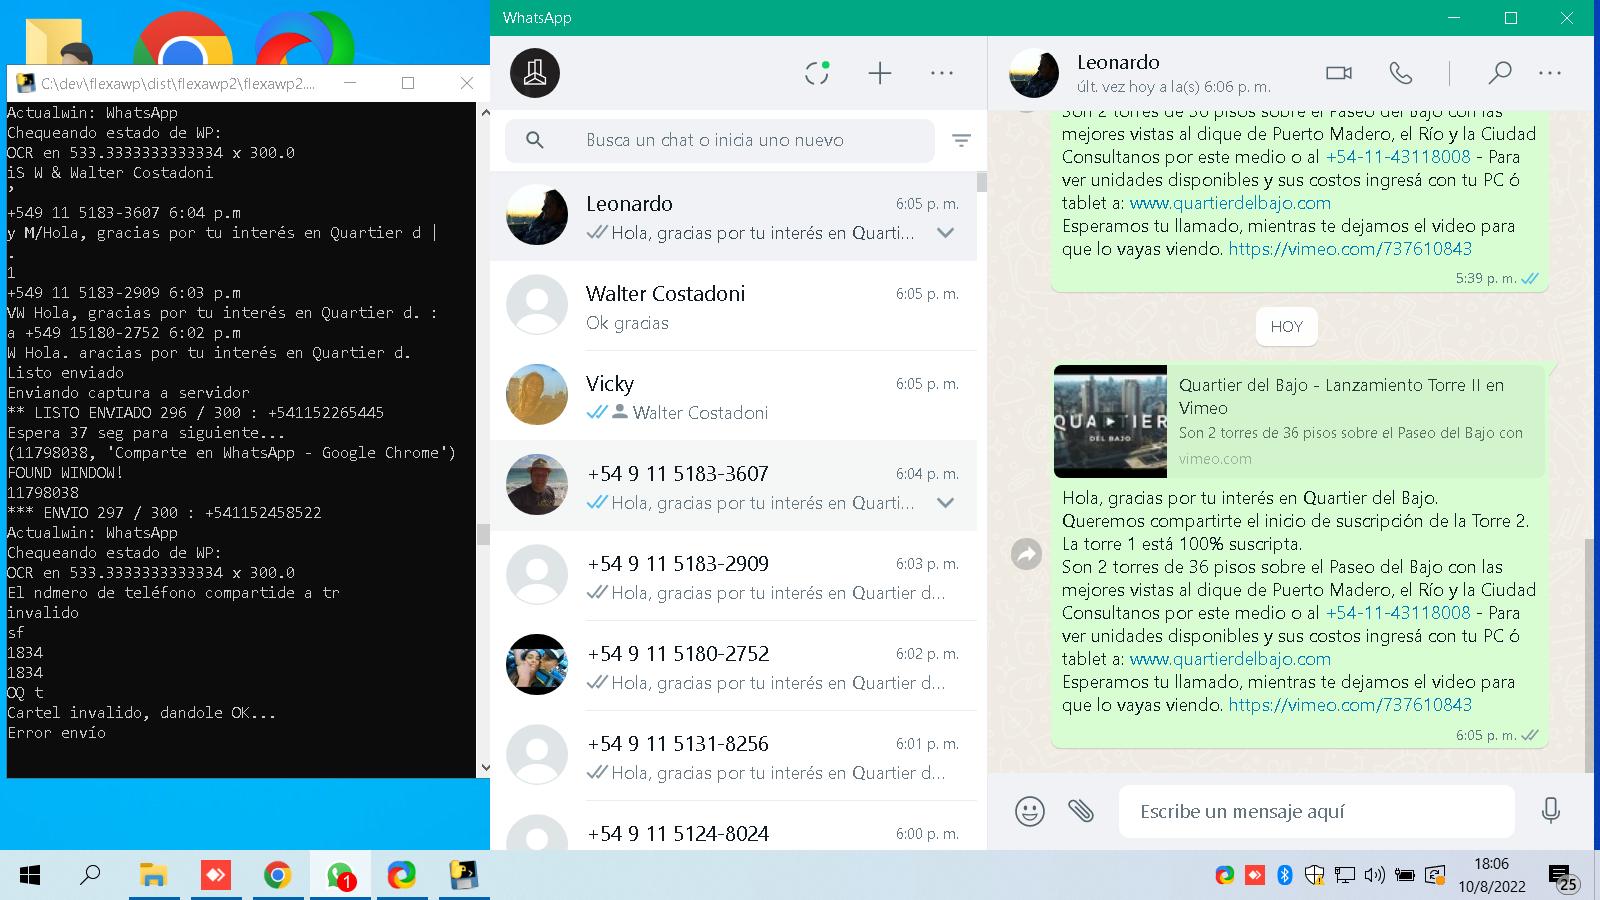Focus the 'Busca un chat' search field
This screenshot has width=1600, height=900.
point(720,141)
